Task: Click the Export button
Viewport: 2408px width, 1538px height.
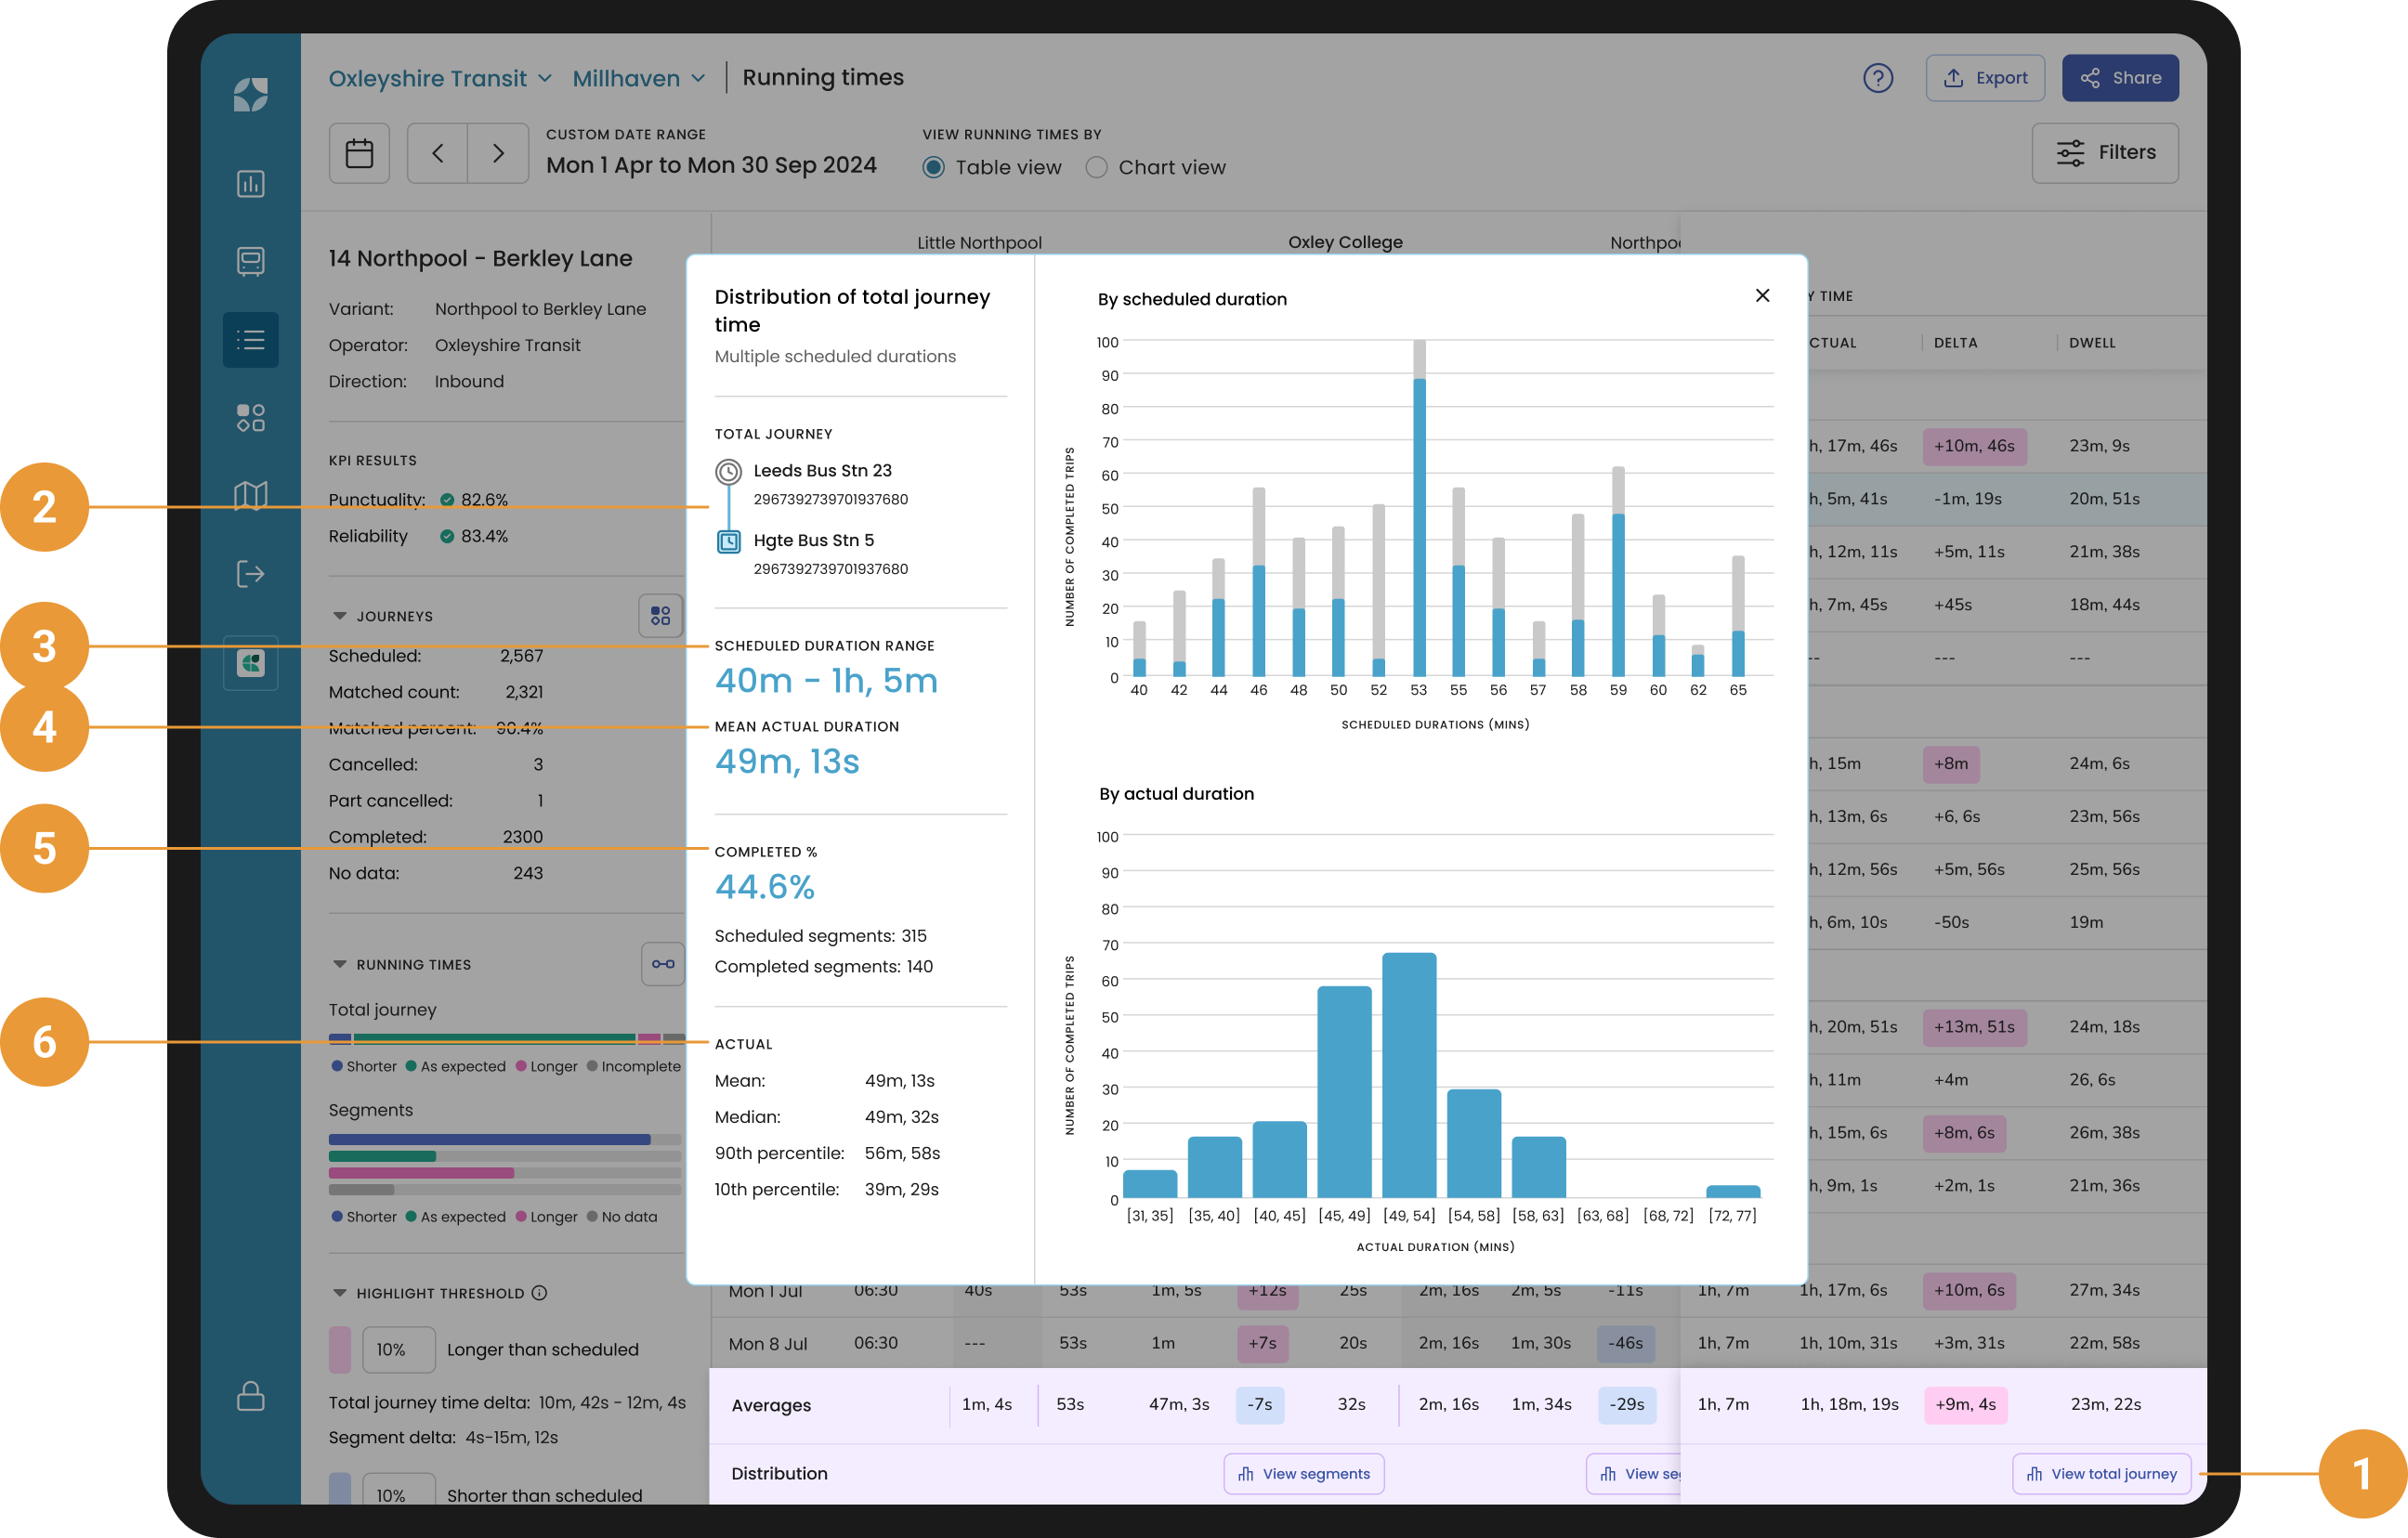Action: pos(1984,78)
